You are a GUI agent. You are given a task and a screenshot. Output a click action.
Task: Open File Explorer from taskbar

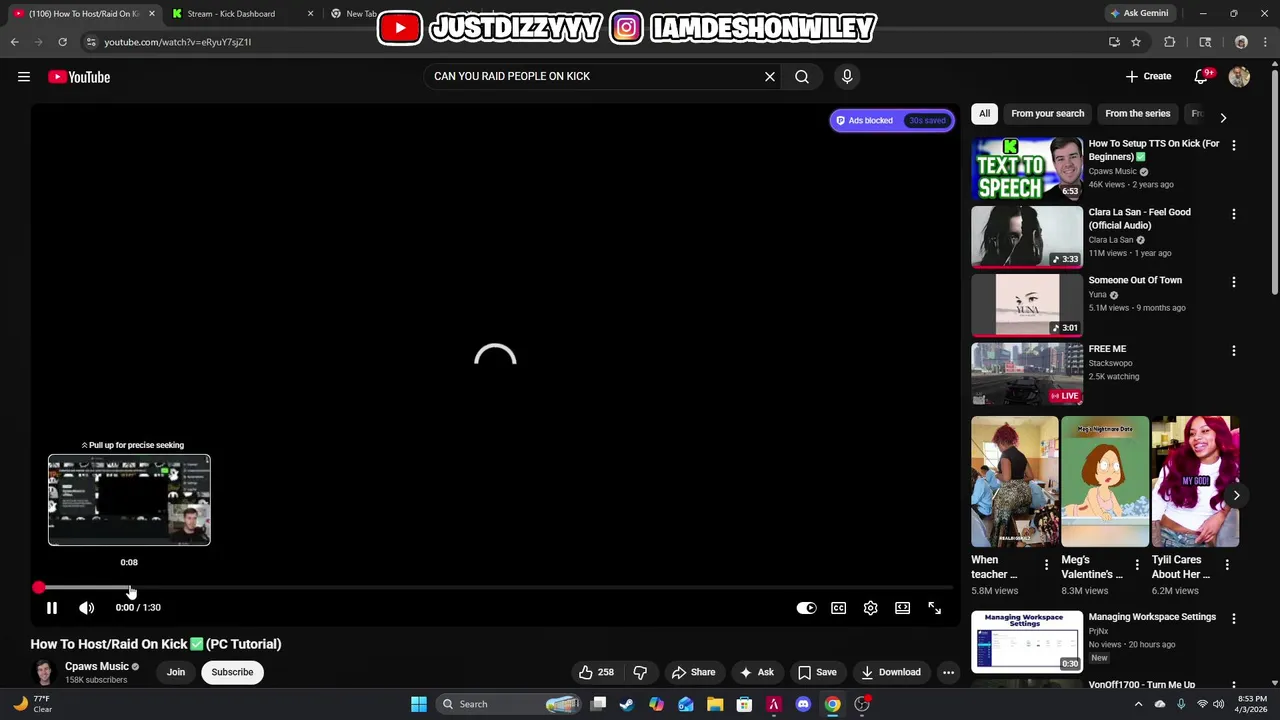(715, 704)
